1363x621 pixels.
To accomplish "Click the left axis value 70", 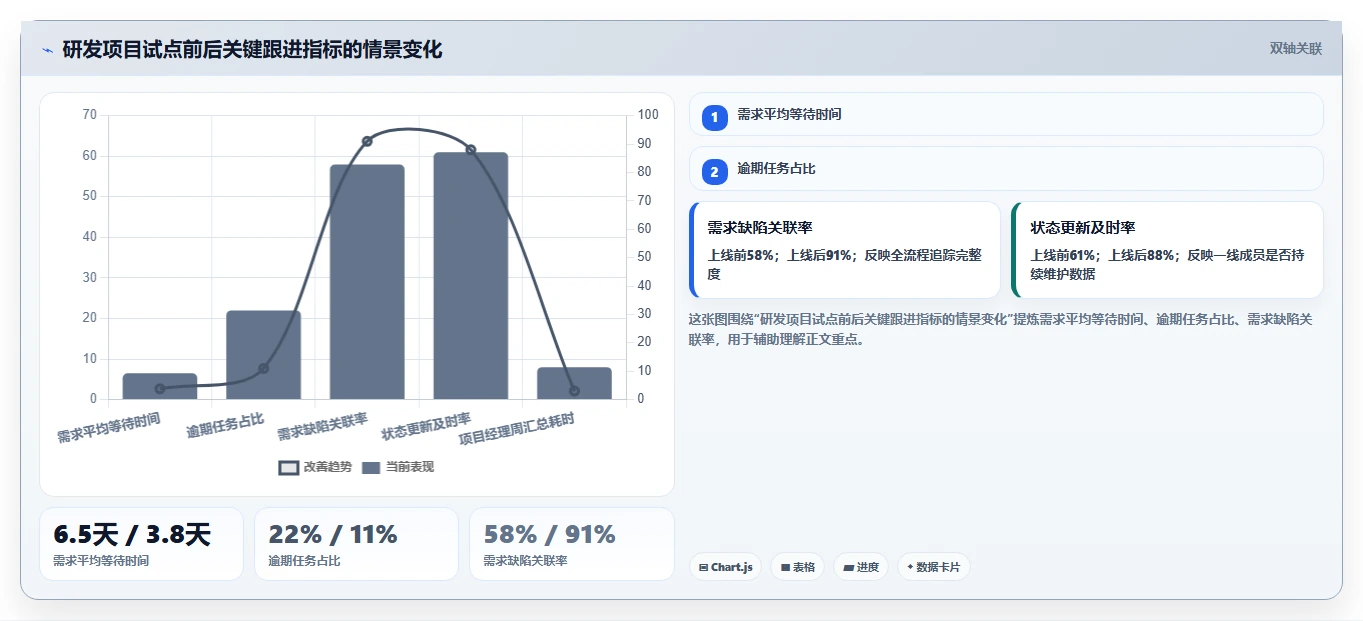I will coord(90,115).
